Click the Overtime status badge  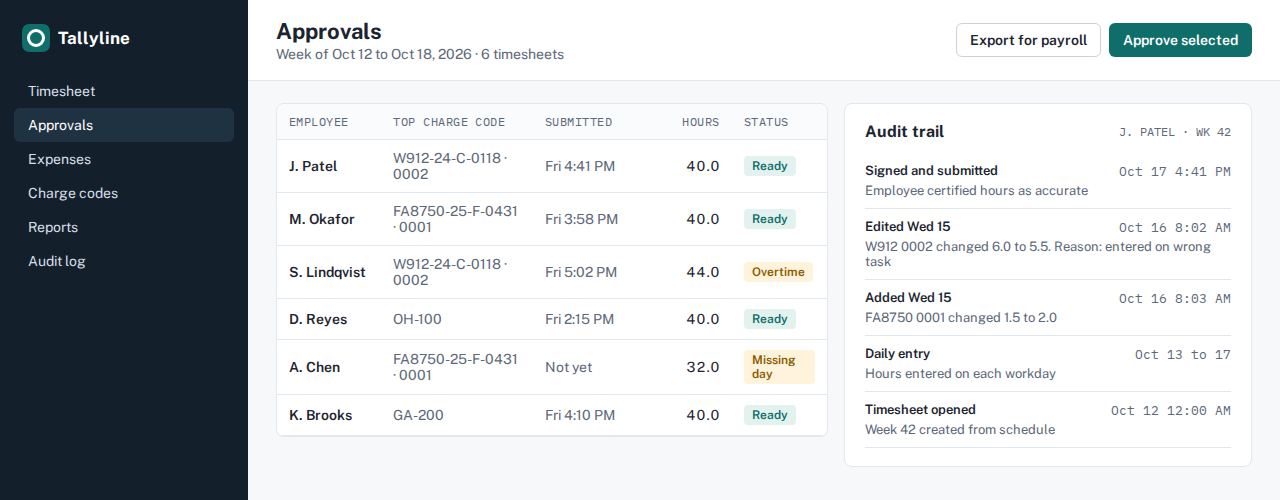click(x=778, y=272)
